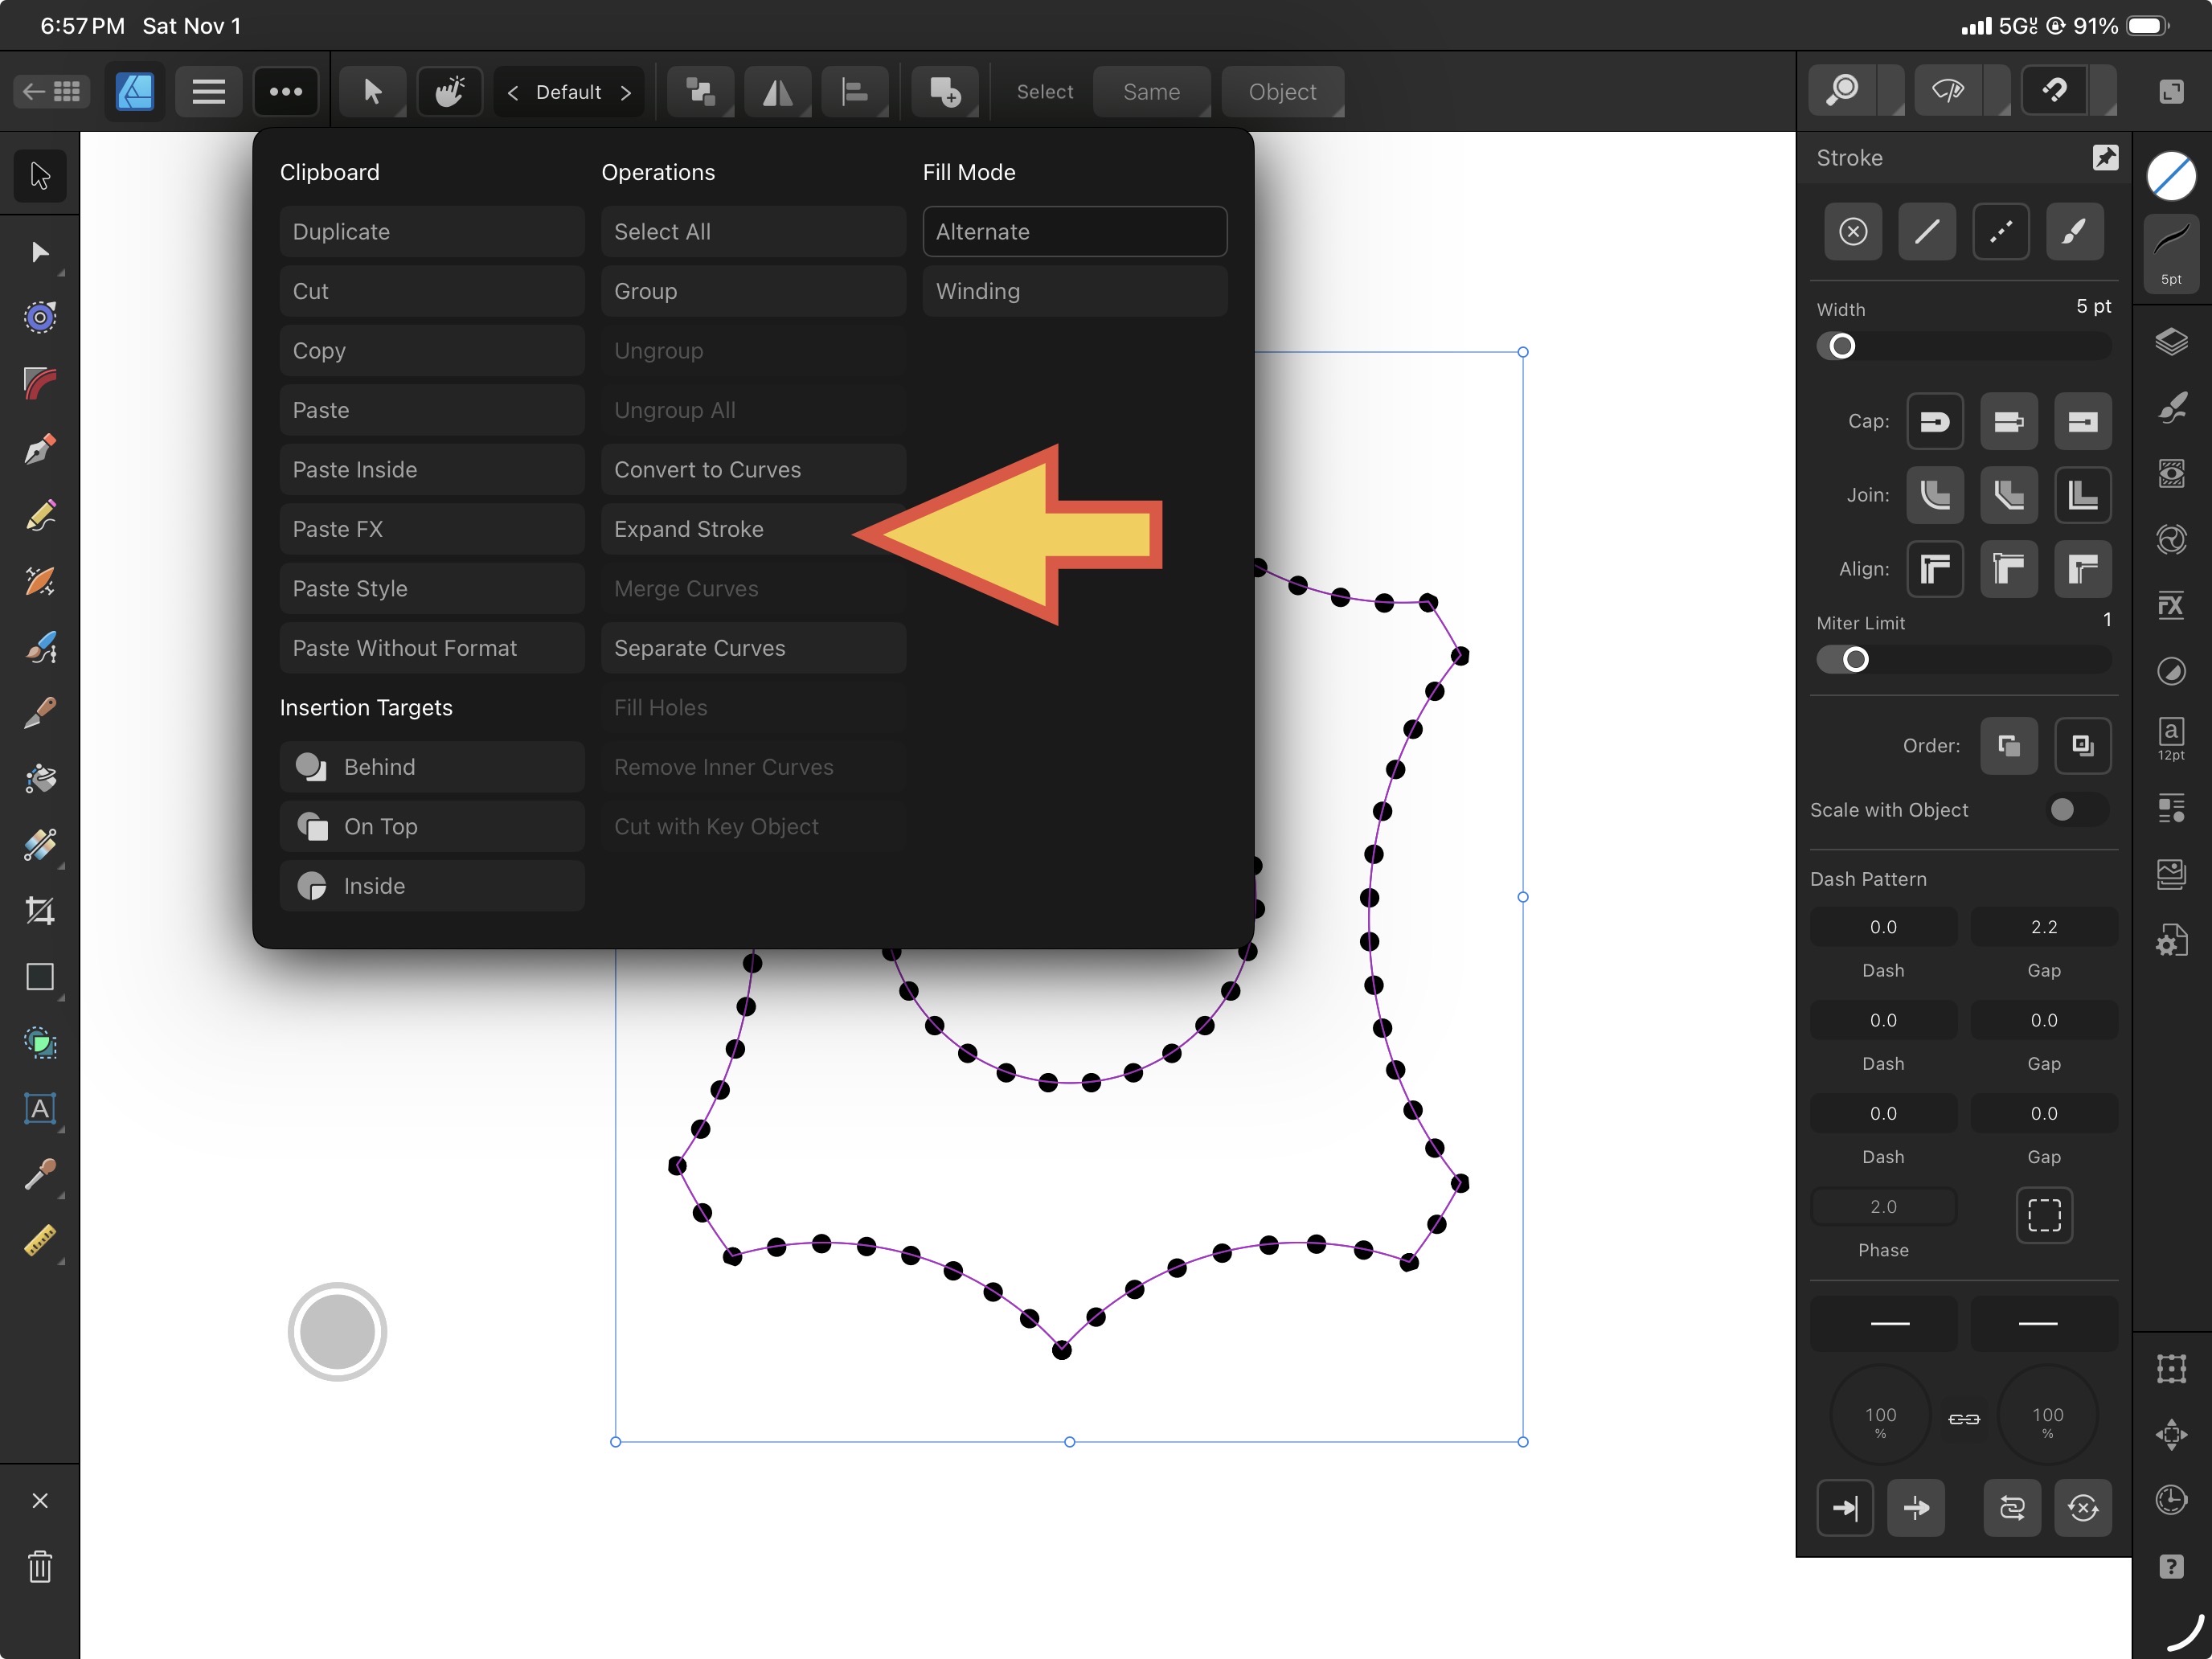Select the Pen tool
Screen dimensions: 2212x1659
pos(39,450)
